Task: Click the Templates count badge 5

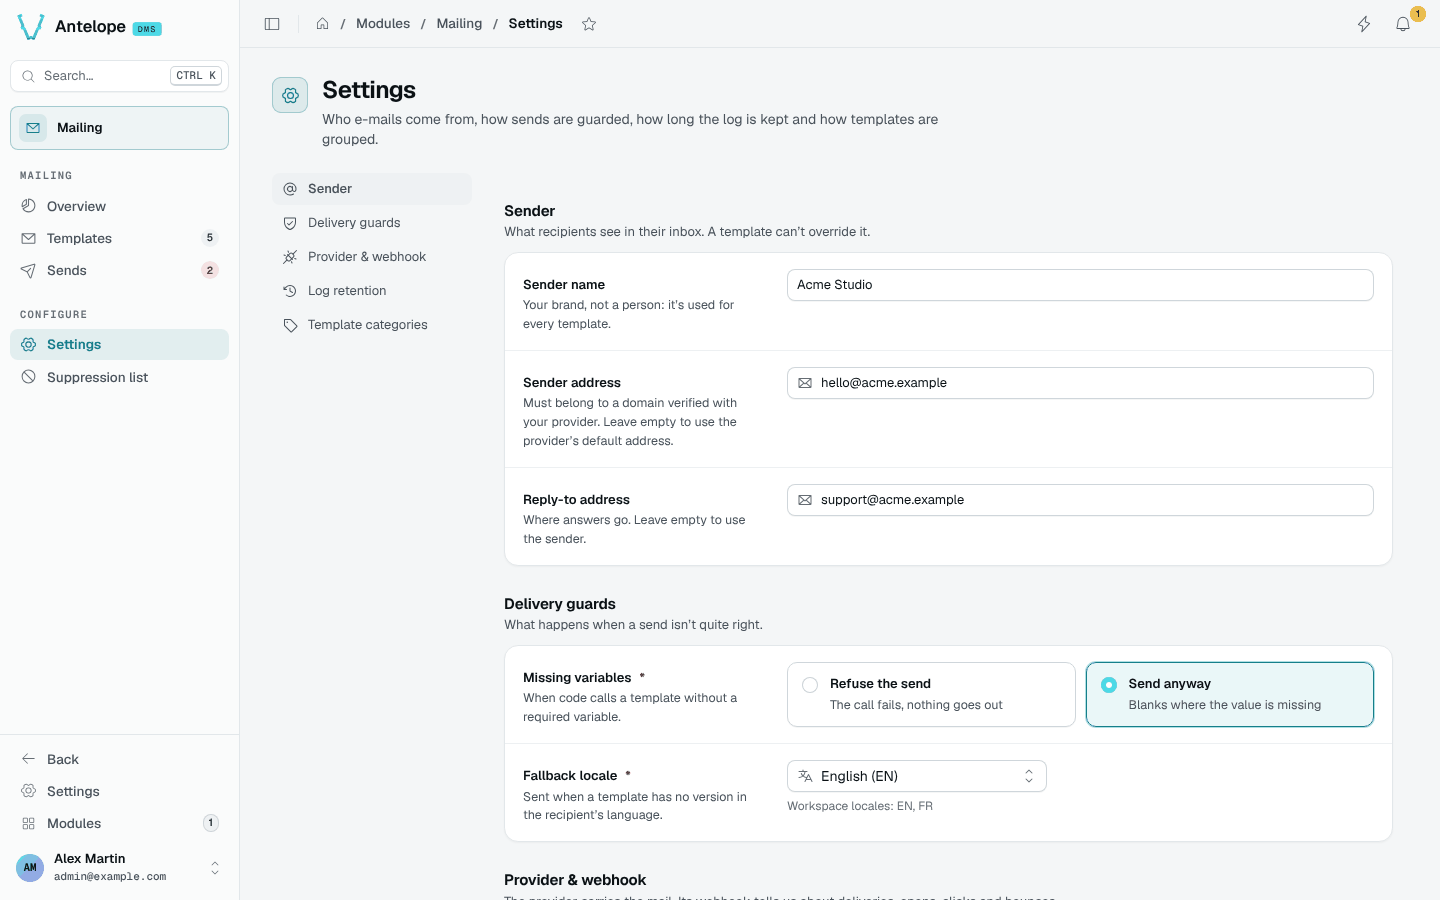Action: (210, 238)
